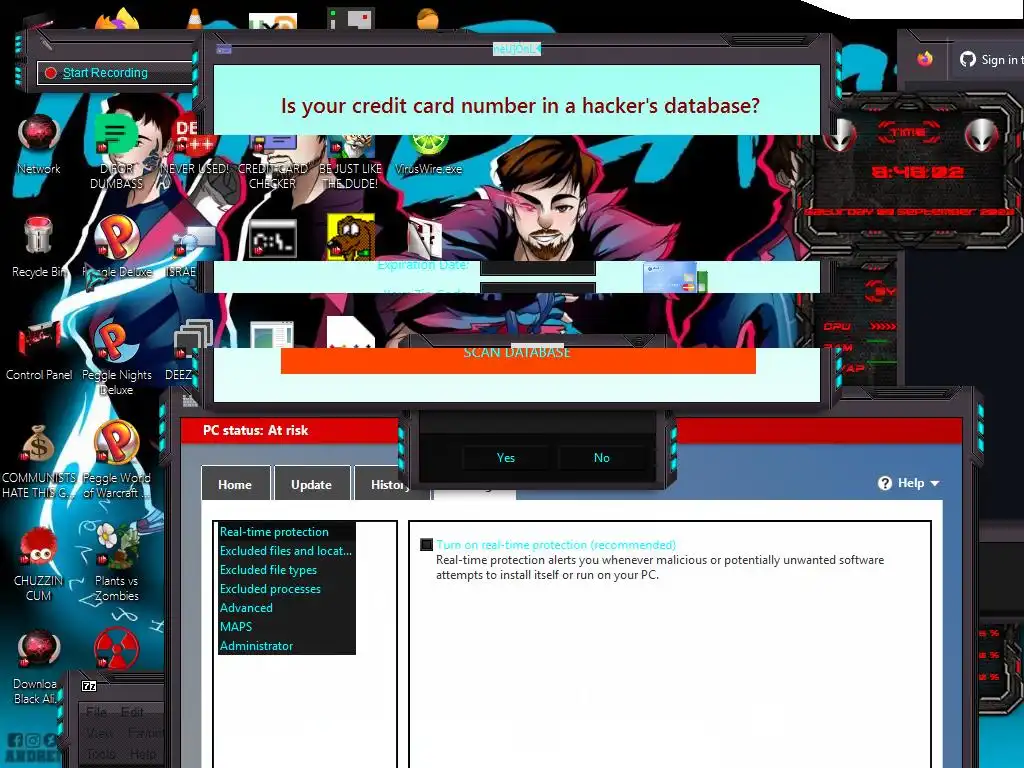Click the PC status: At risk banner text
Screen dimensions: 1024x768
point(255,430)
